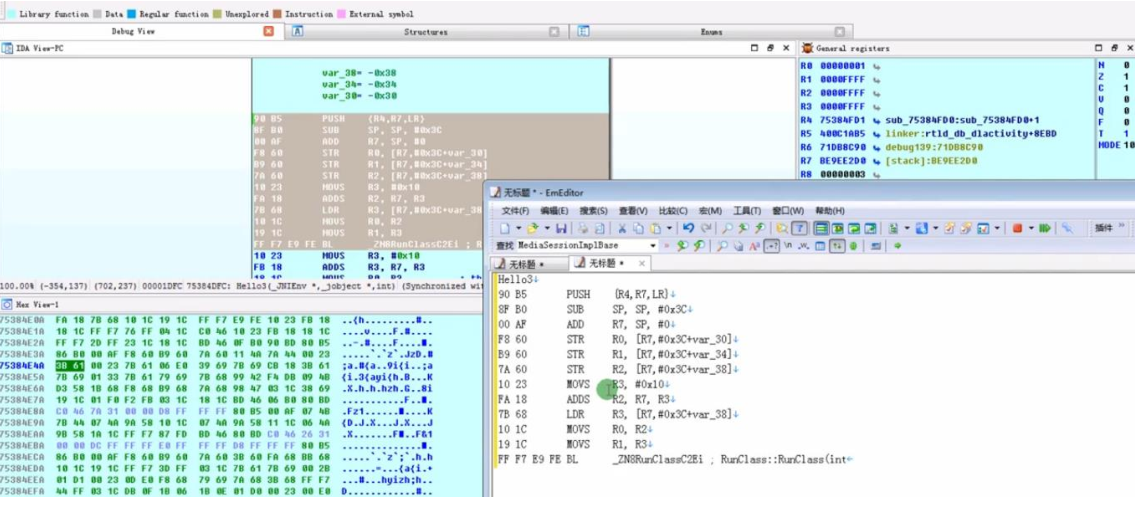The width and height of the screenshot is (1135, 510).
Task: Open the 搜索(S) menu
Action: pos(594,211)
